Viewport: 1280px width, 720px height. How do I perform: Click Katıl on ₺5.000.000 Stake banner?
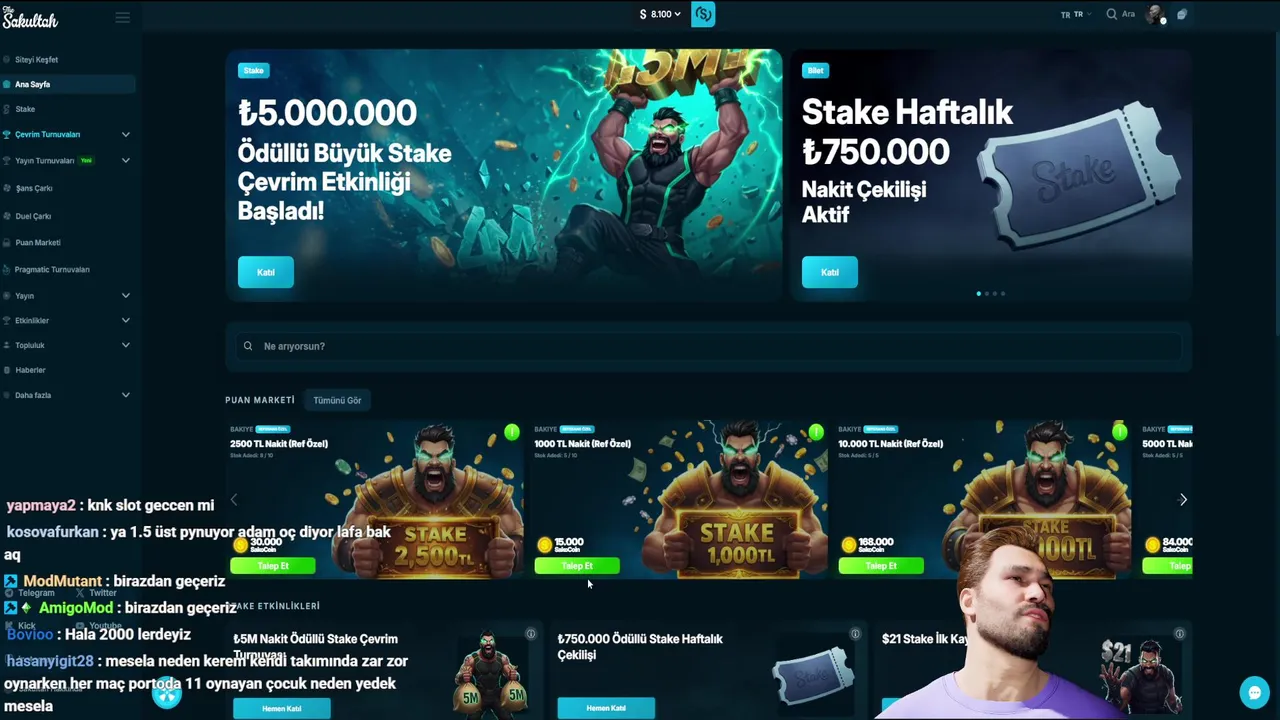(266, 272)
